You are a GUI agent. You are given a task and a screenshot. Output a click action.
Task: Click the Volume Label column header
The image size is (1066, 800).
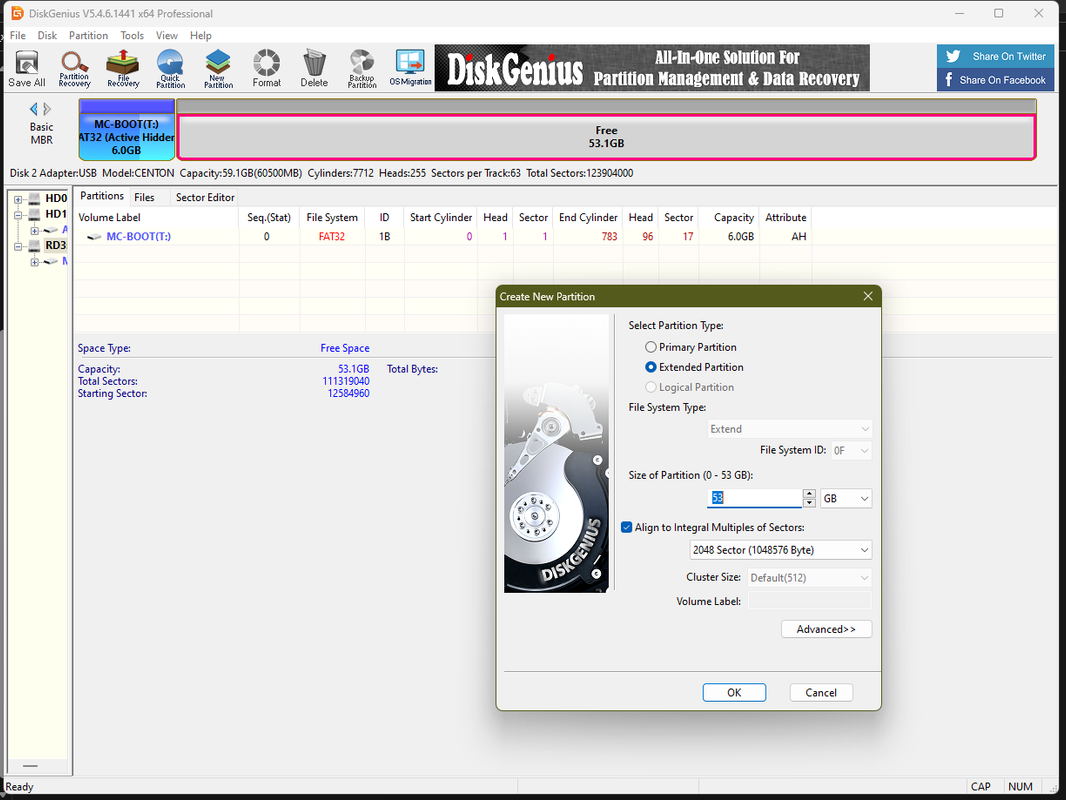click(156, 218)
